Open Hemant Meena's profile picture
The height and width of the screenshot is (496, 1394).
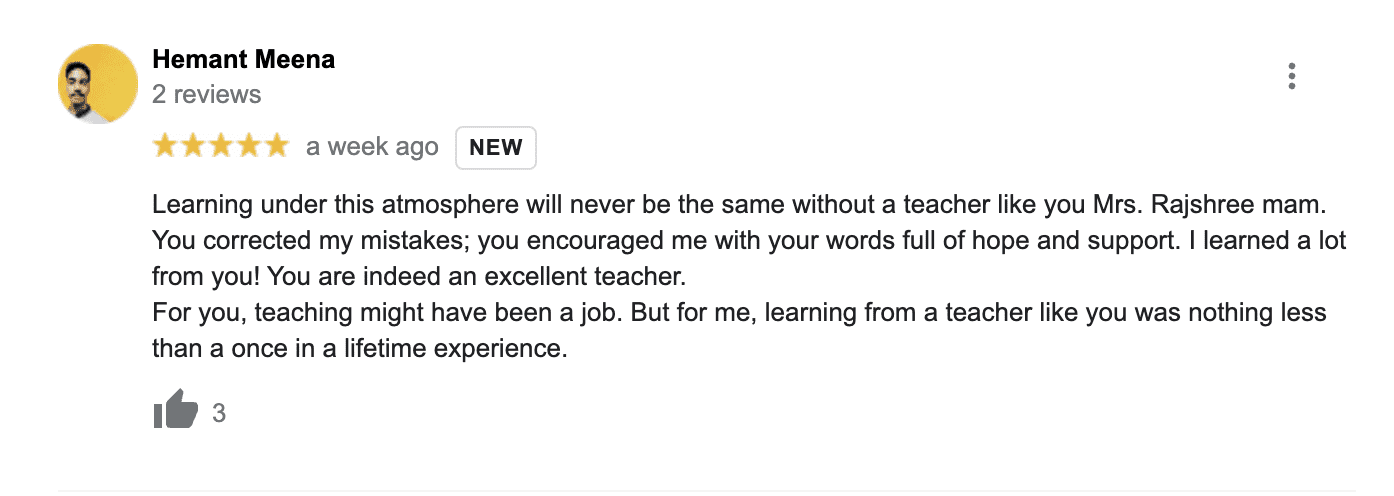(x=97, y=84)
